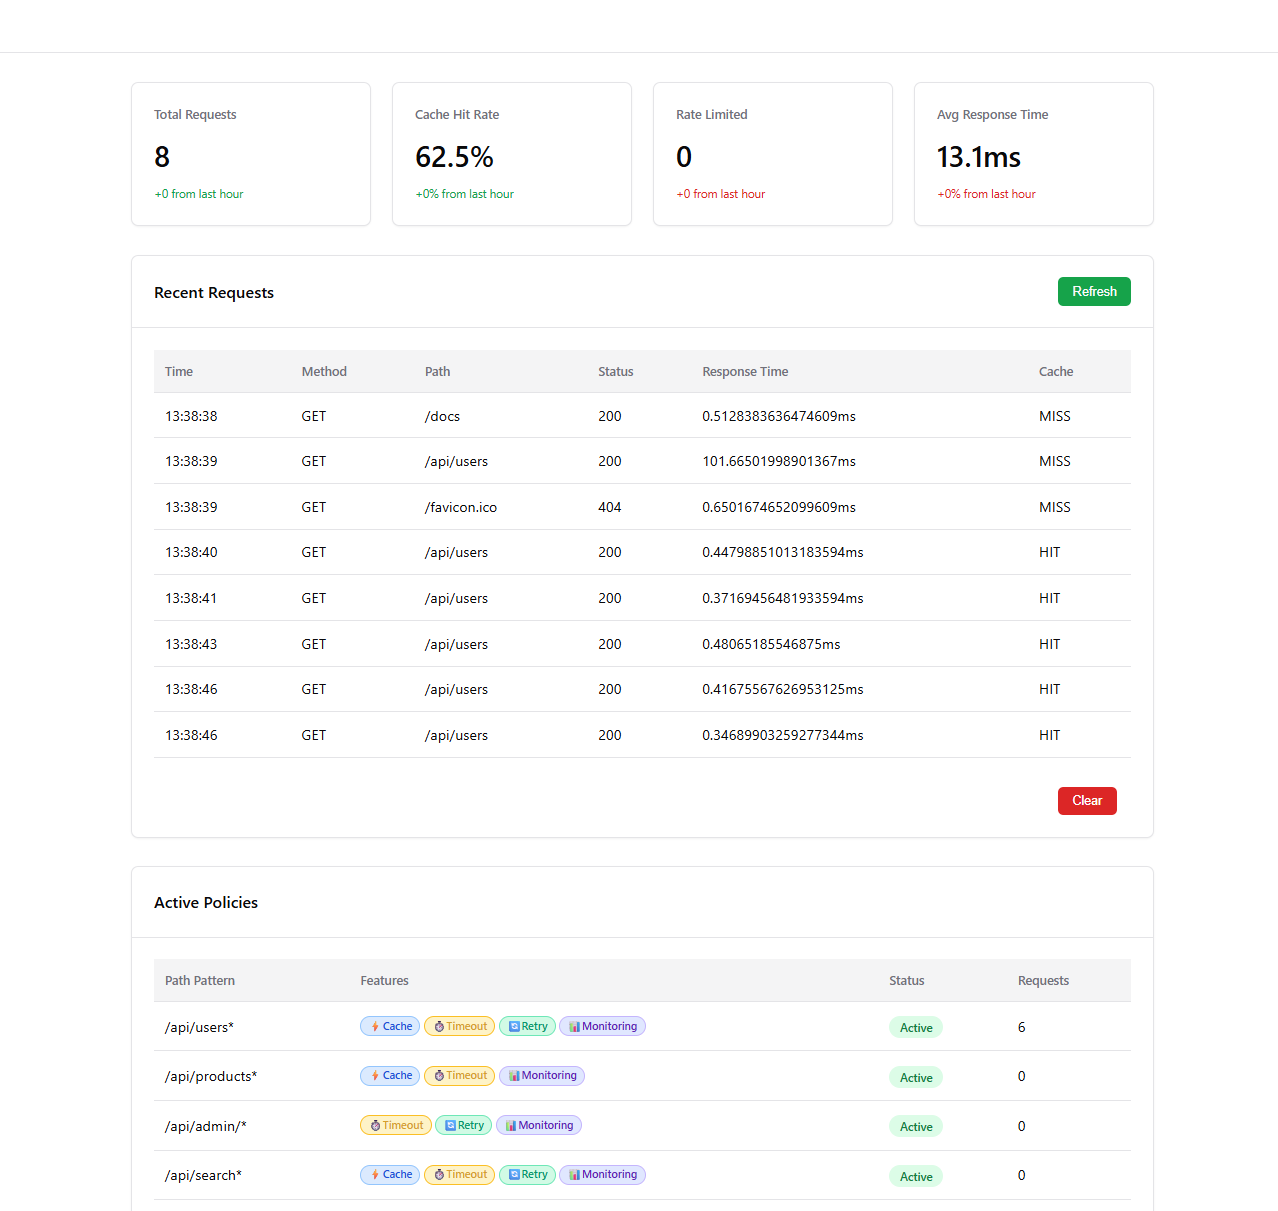The height and width of the screenshot is (1211, 1278).
Task: Select the Timeout badge for /api/search*
Action: [459, 1174]
